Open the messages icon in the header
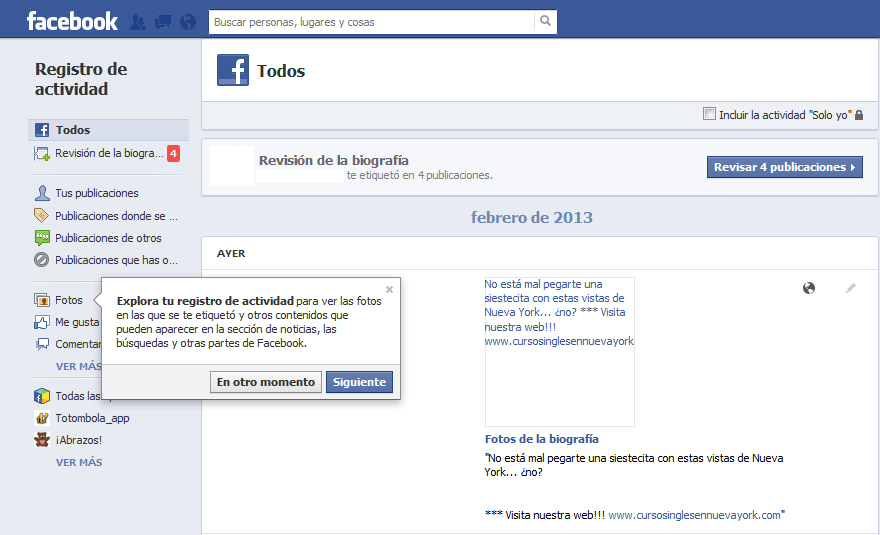The height and width of the screenshot is (535, 880). coord(163,22)
